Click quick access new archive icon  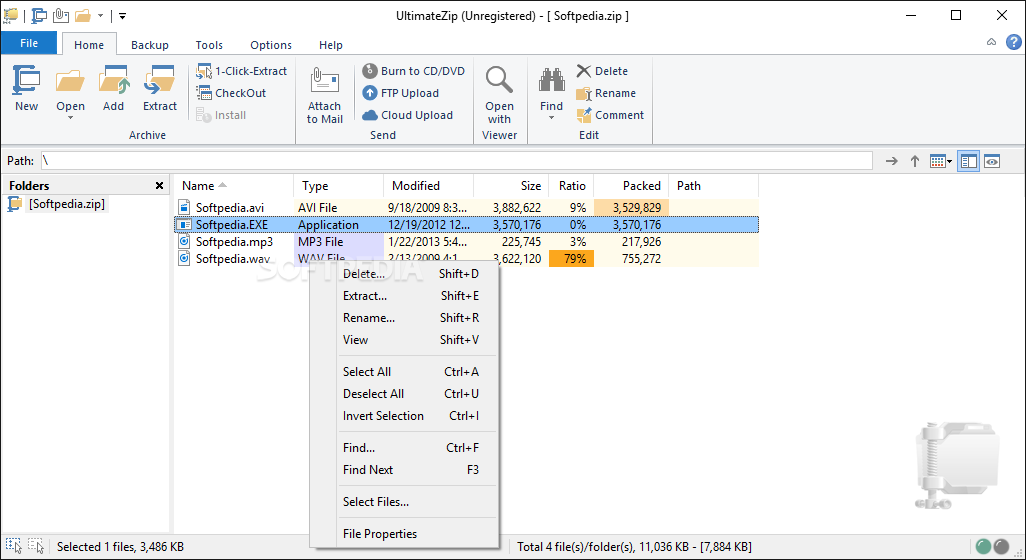click(39, 15)
